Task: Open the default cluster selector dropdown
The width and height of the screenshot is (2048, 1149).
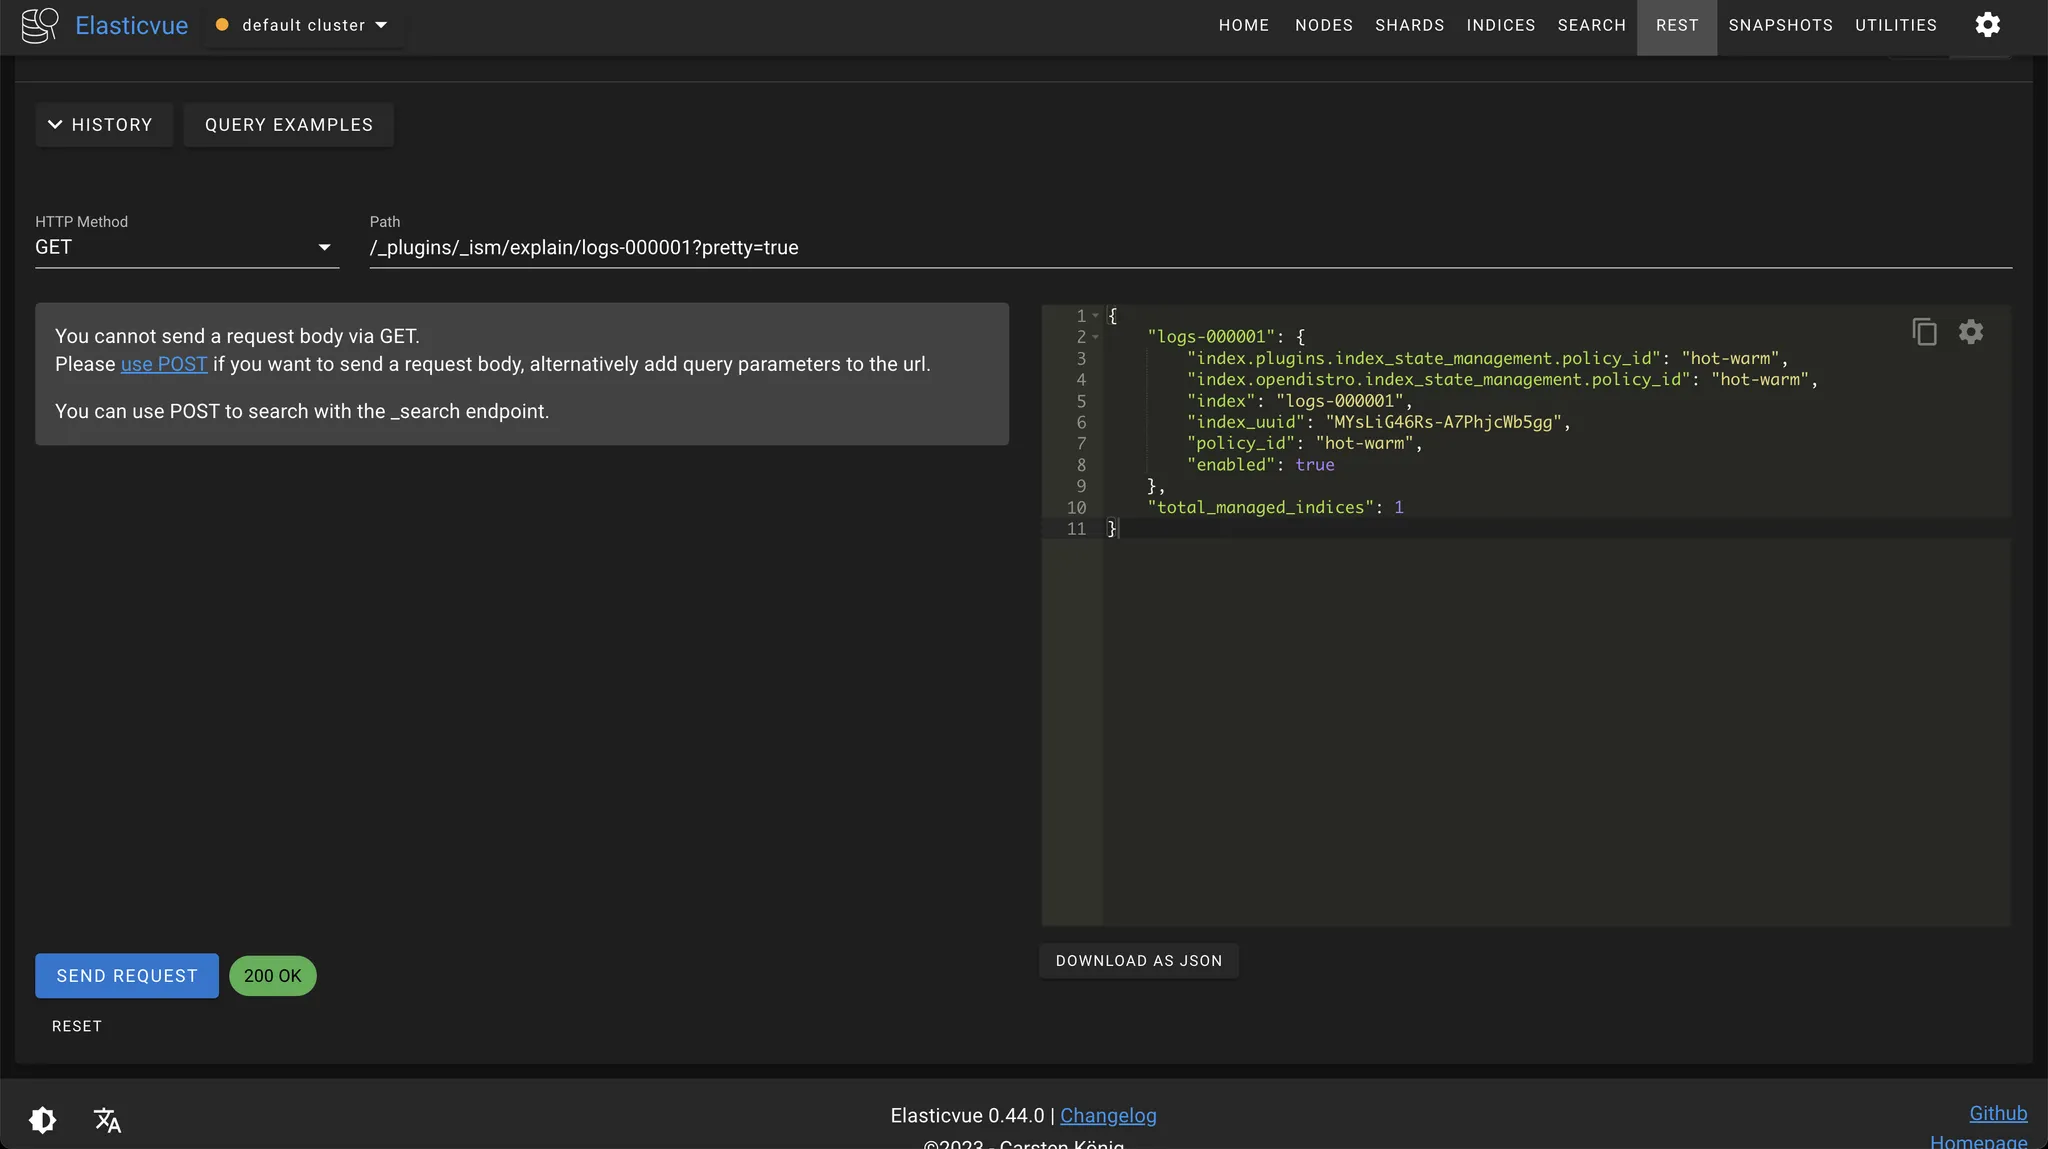Action: click(304, 25)
